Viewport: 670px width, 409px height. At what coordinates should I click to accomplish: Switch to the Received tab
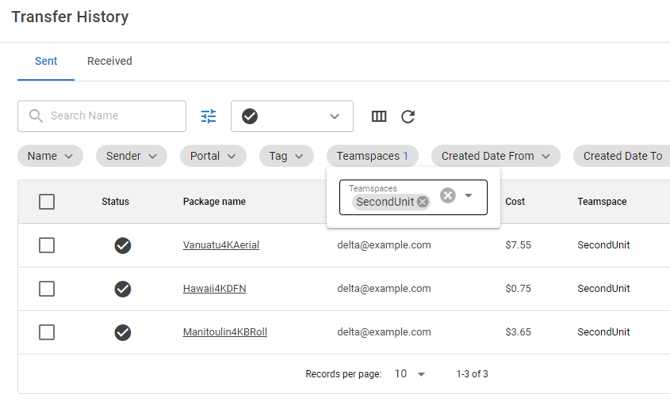pos(109,61)
